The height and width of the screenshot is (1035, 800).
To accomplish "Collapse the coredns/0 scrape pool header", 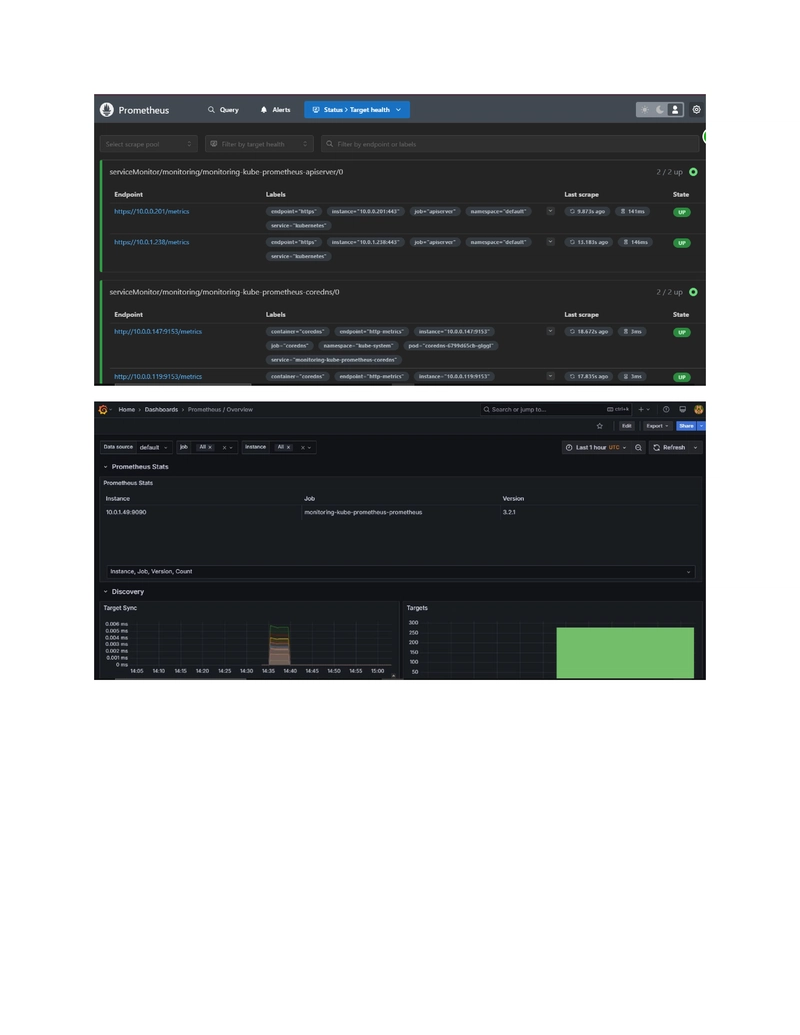I will point(403,292).
